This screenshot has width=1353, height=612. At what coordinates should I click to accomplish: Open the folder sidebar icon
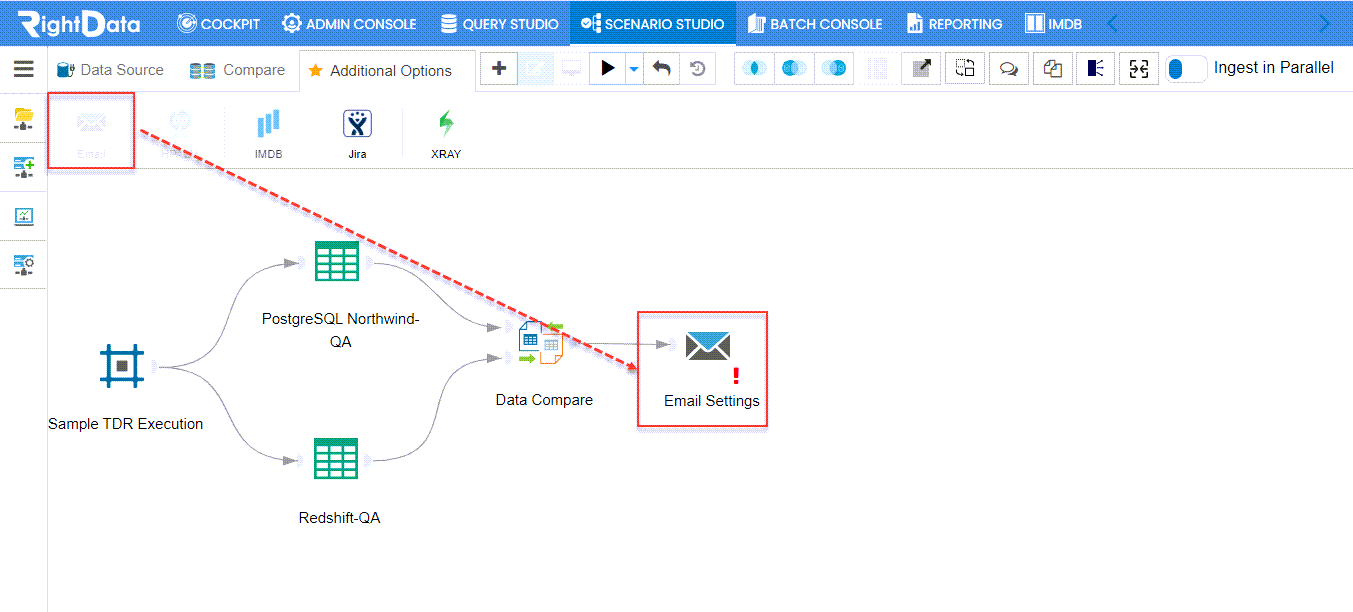pyautogui.click(x=23, y=119)
